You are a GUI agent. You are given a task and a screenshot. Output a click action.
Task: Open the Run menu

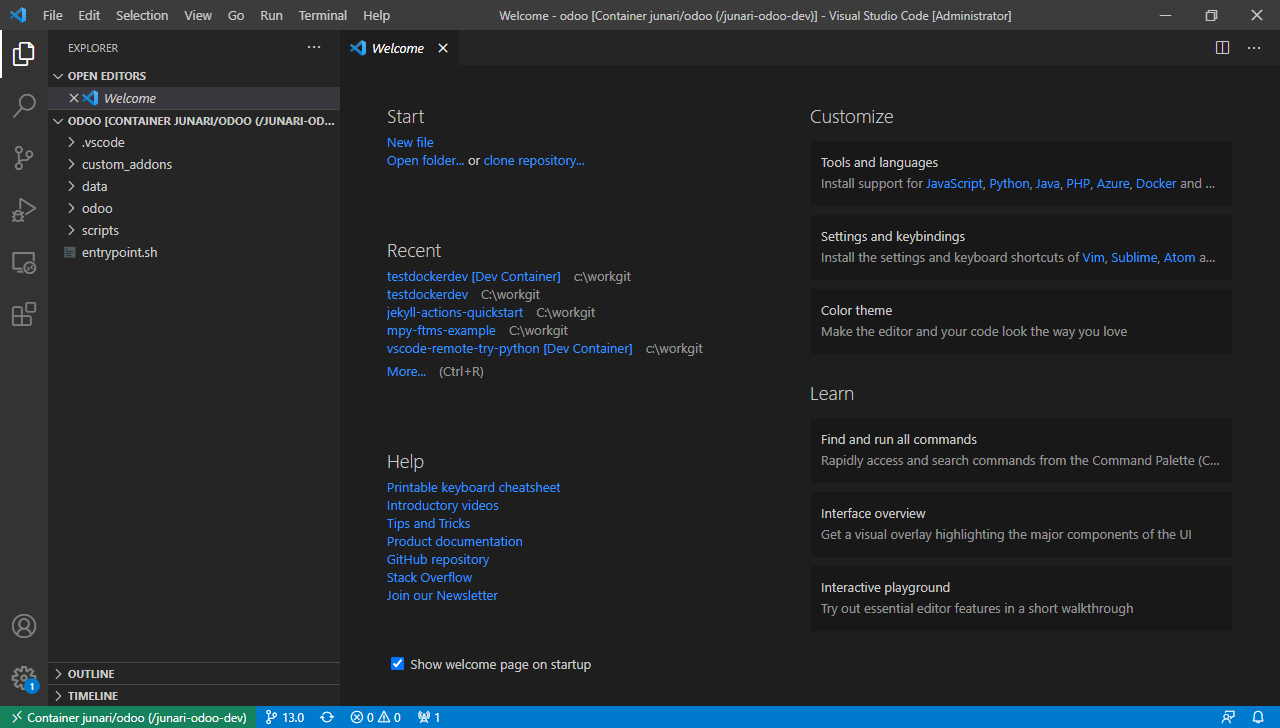[x=271, y=15]
